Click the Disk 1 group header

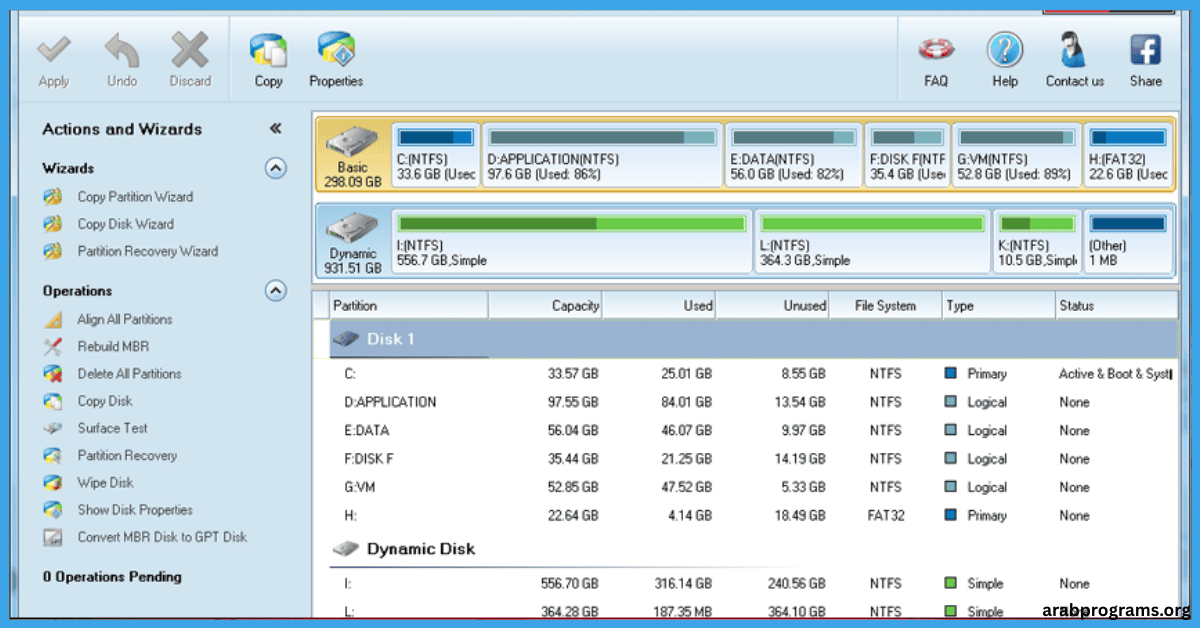pos(754,339)
